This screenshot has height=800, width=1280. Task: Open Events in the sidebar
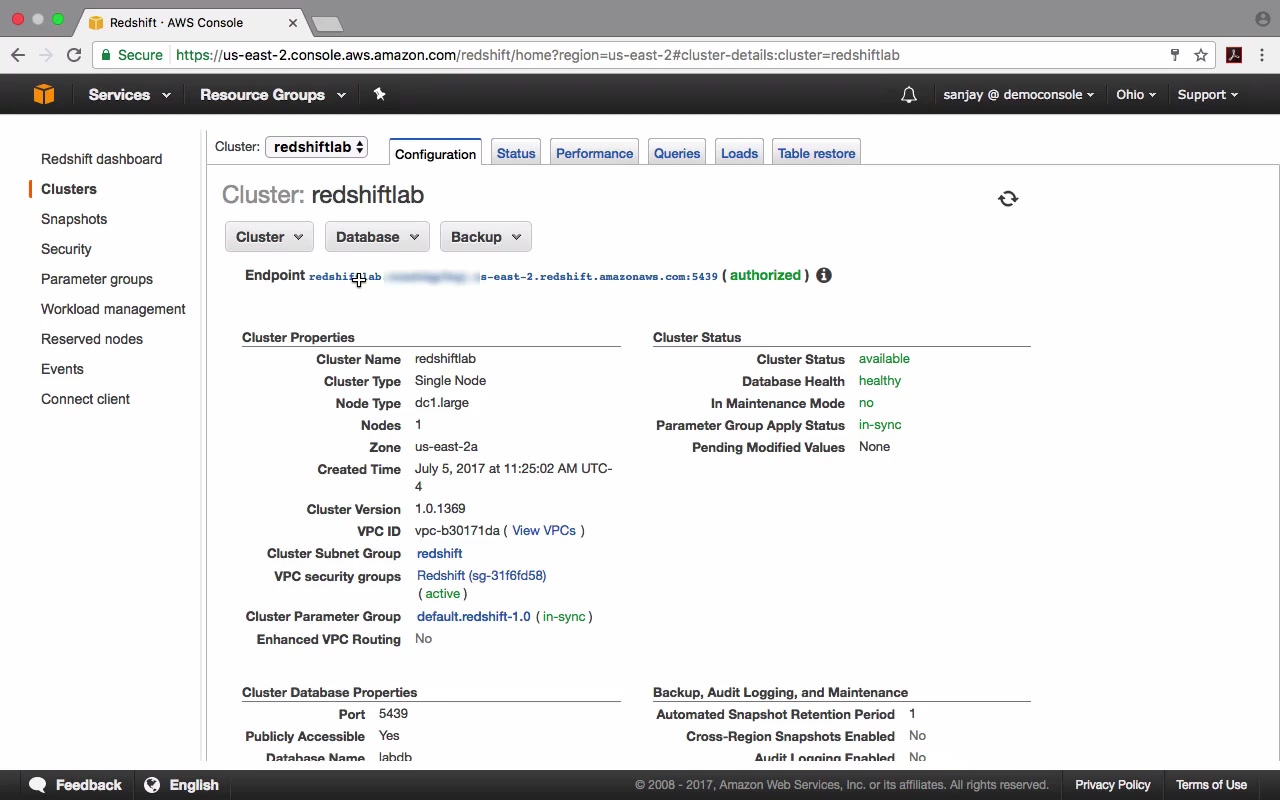click(x=62, y=369)
